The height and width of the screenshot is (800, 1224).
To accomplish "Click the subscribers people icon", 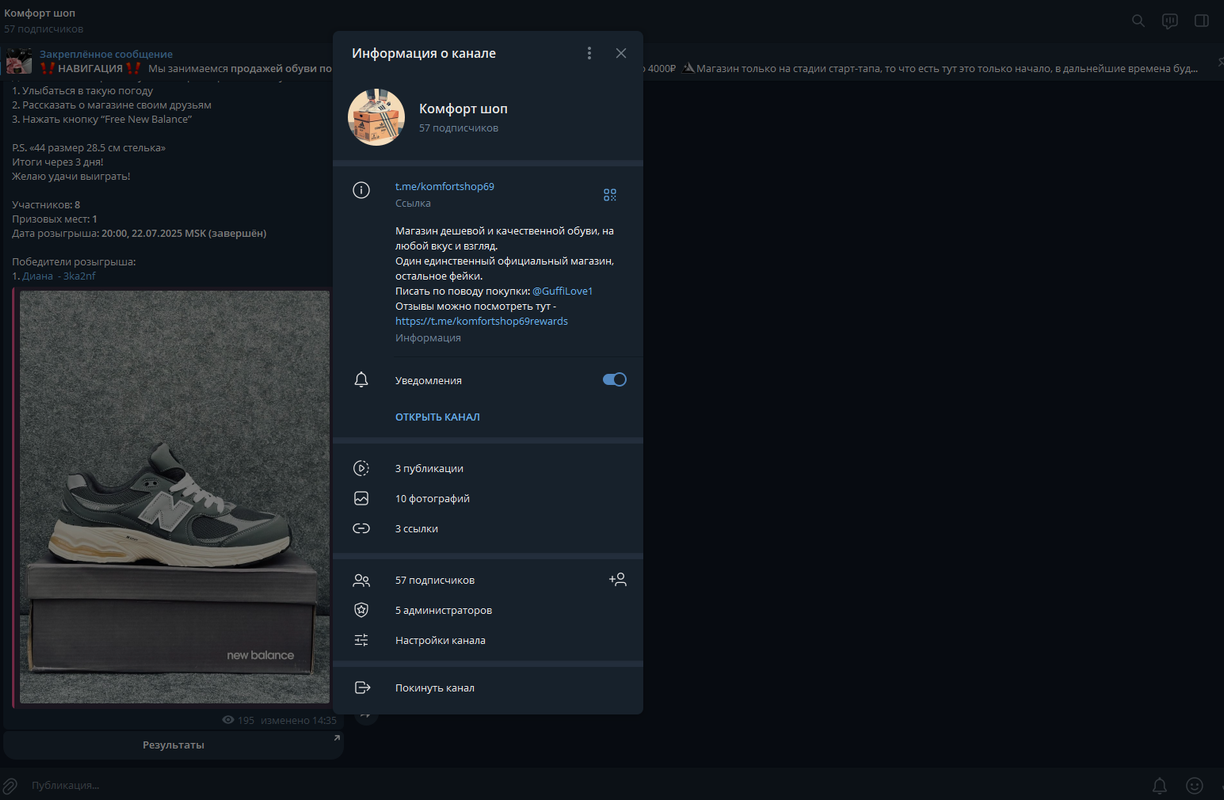I will tap(362, 580).
